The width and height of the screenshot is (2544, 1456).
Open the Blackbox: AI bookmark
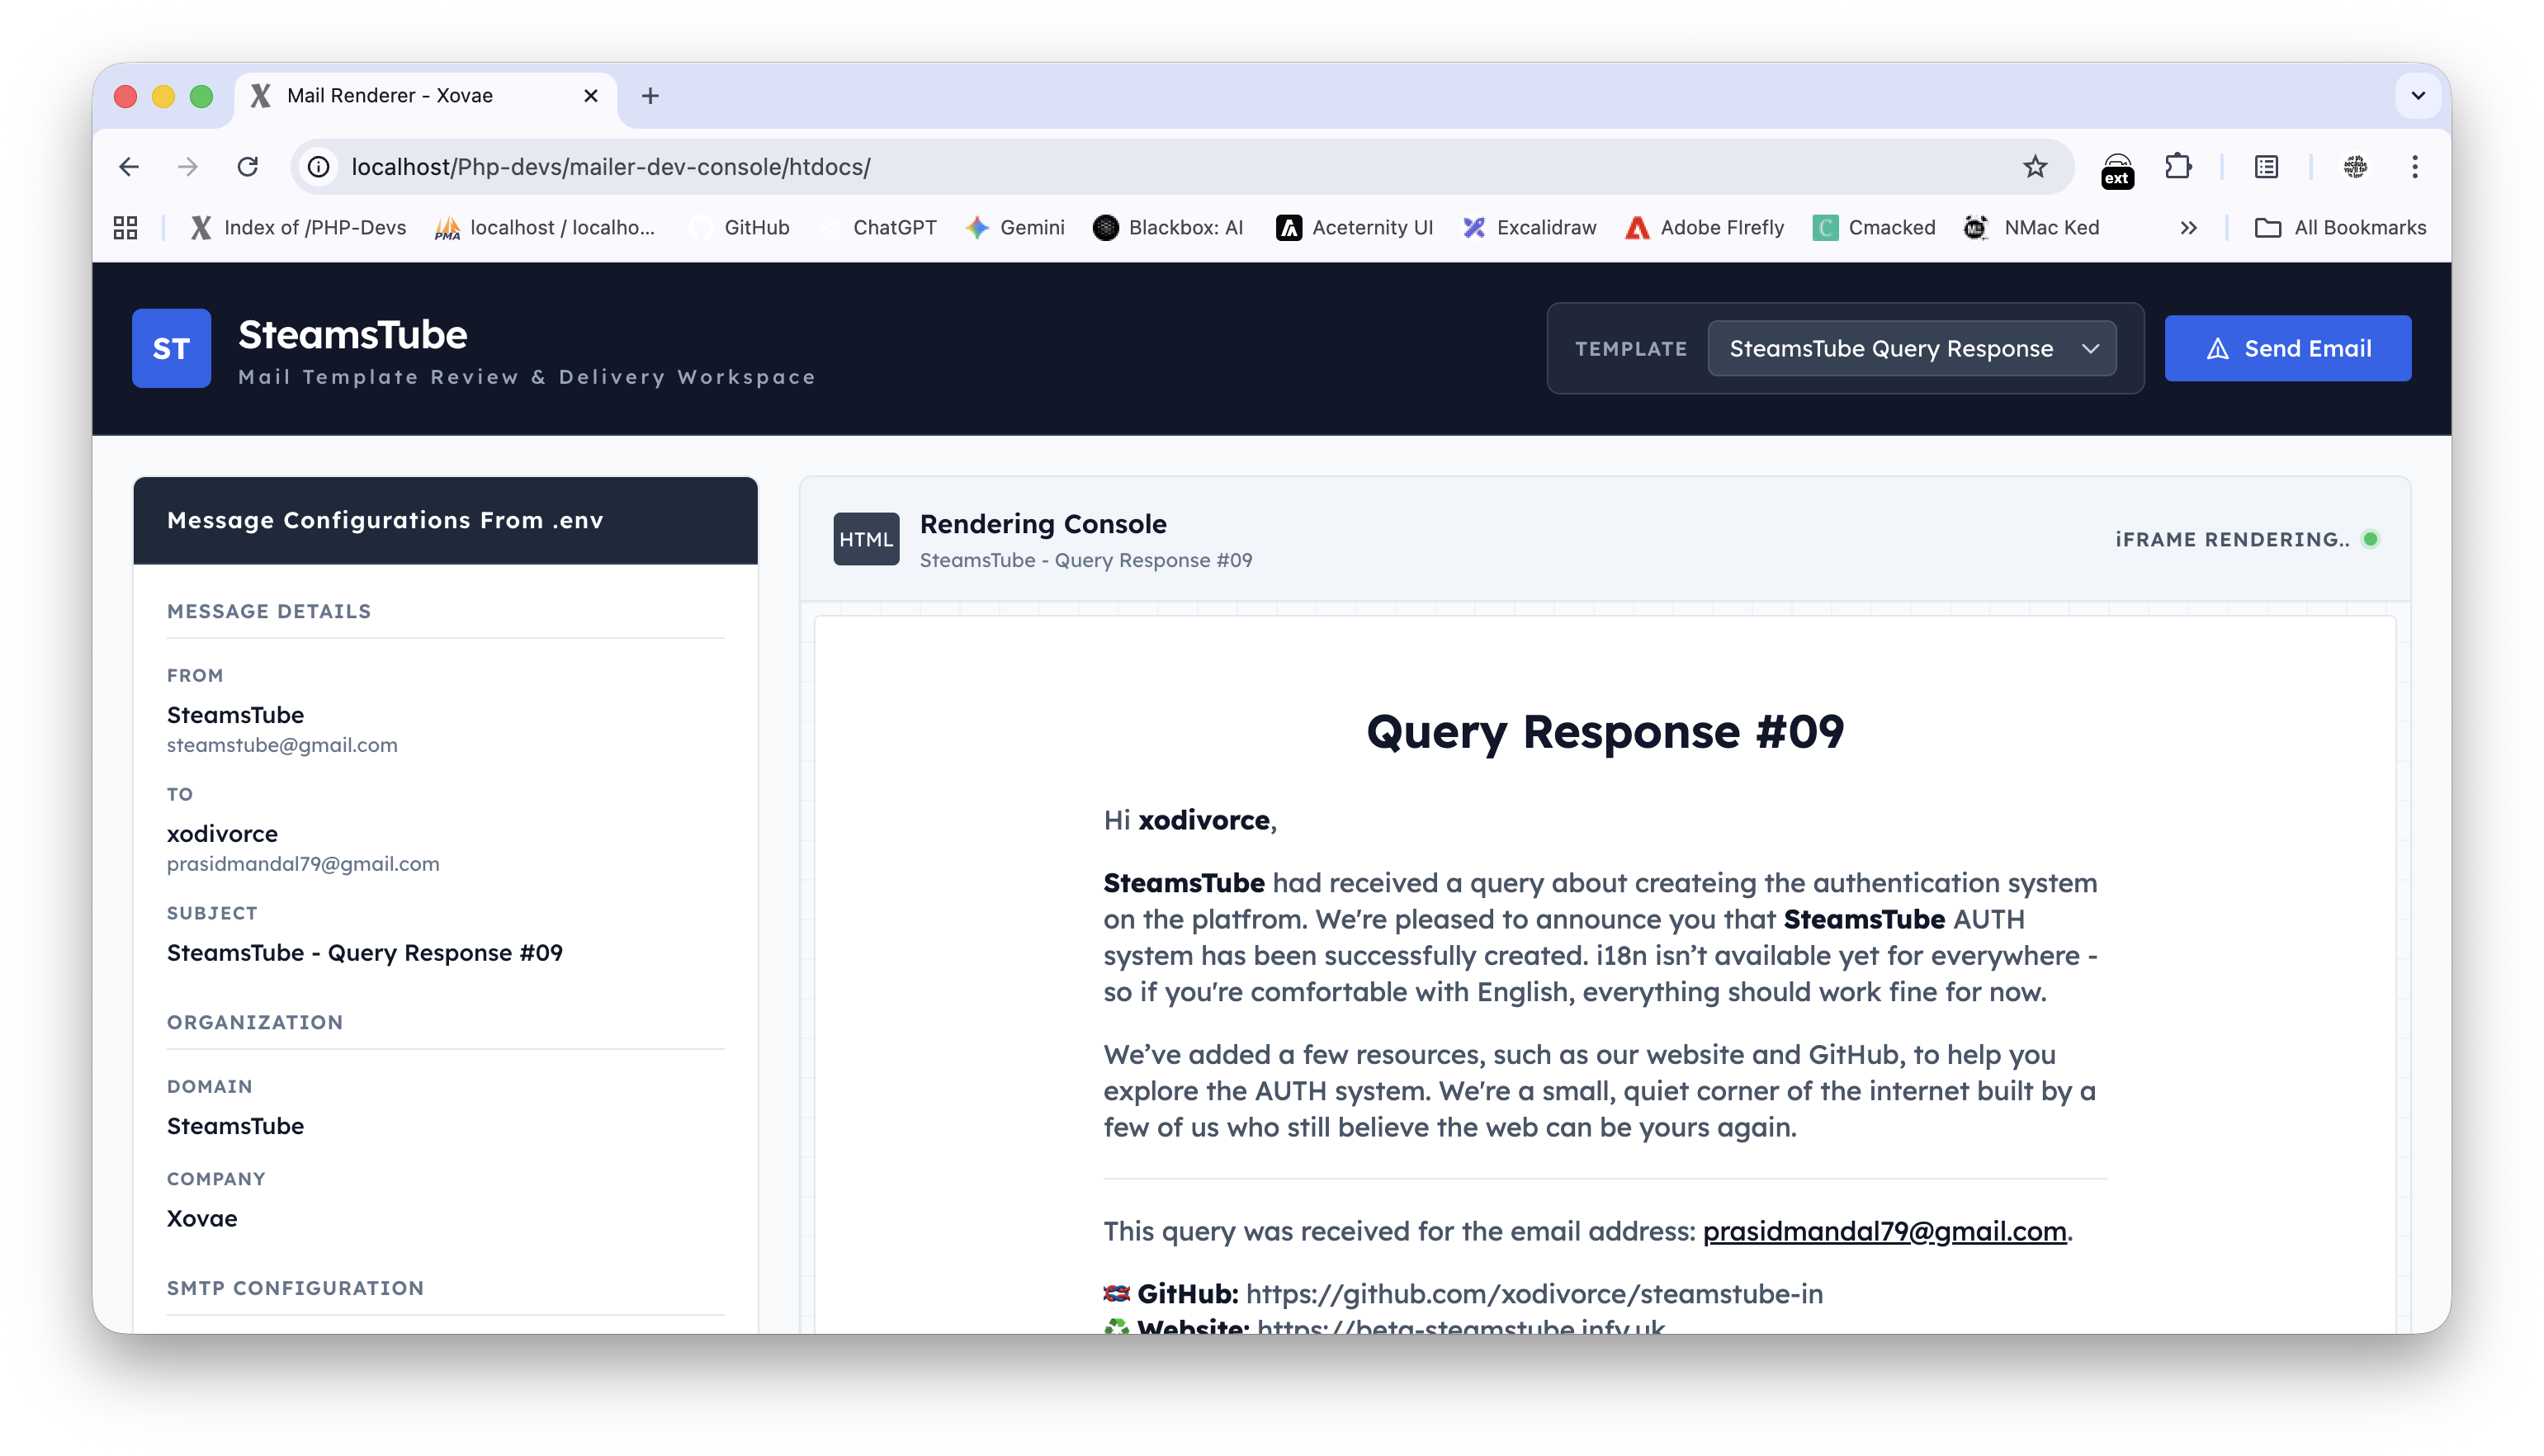(x=1168, y=227)
